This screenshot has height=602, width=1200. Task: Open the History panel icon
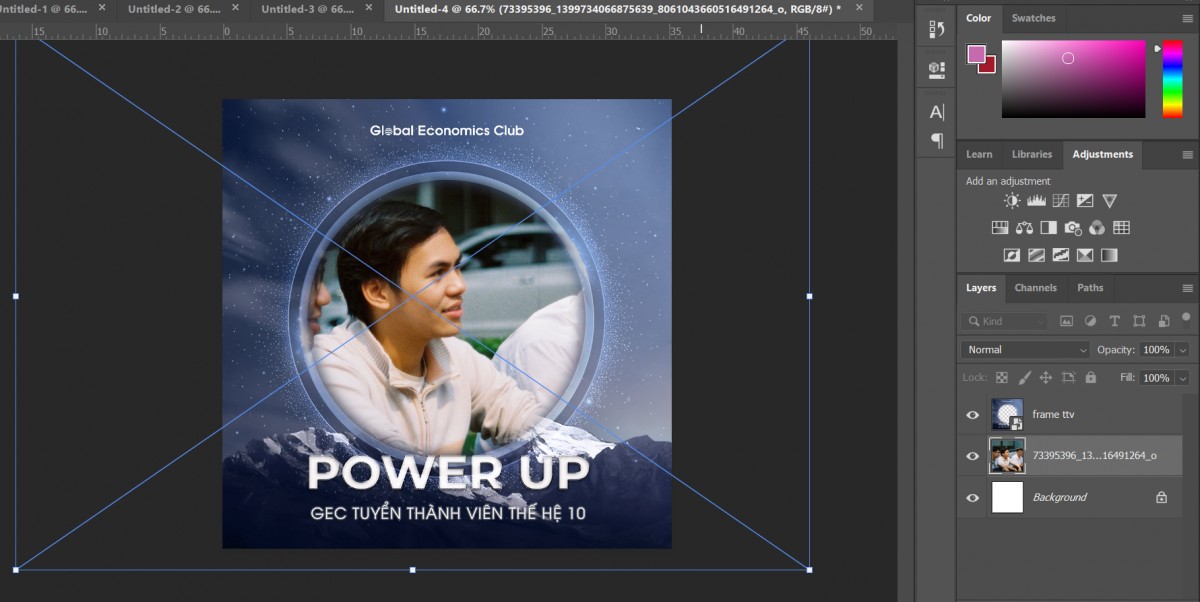937,29
